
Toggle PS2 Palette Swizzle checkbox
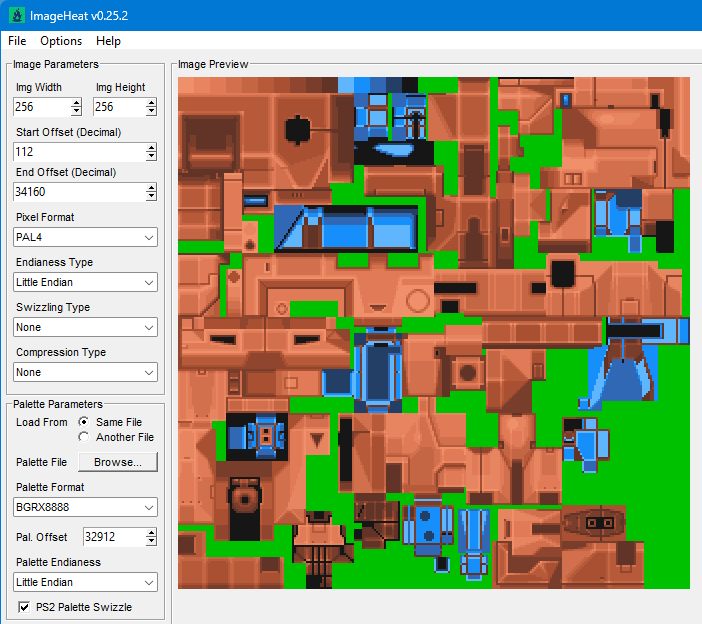pos(24,607)
